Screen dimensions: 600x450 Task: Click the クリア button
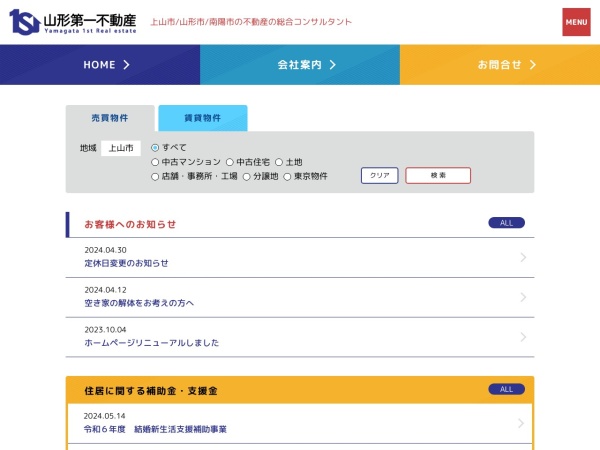(380, 175)
